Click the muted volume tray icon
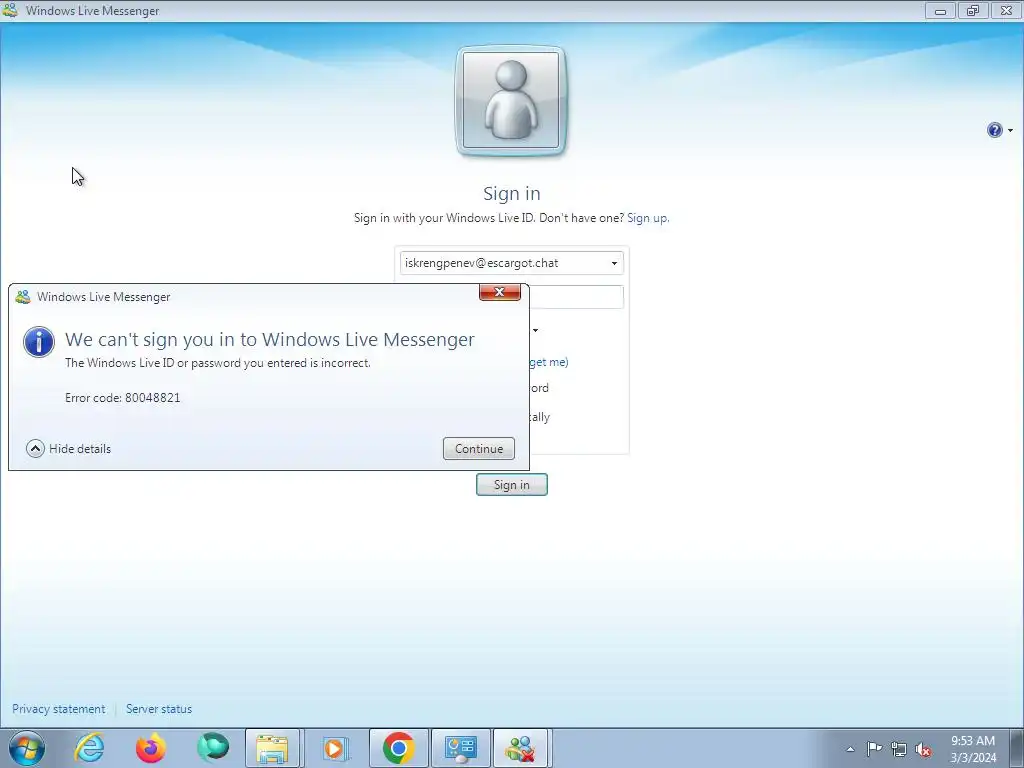Viewport: 1024px width, 768px height. 923,749
